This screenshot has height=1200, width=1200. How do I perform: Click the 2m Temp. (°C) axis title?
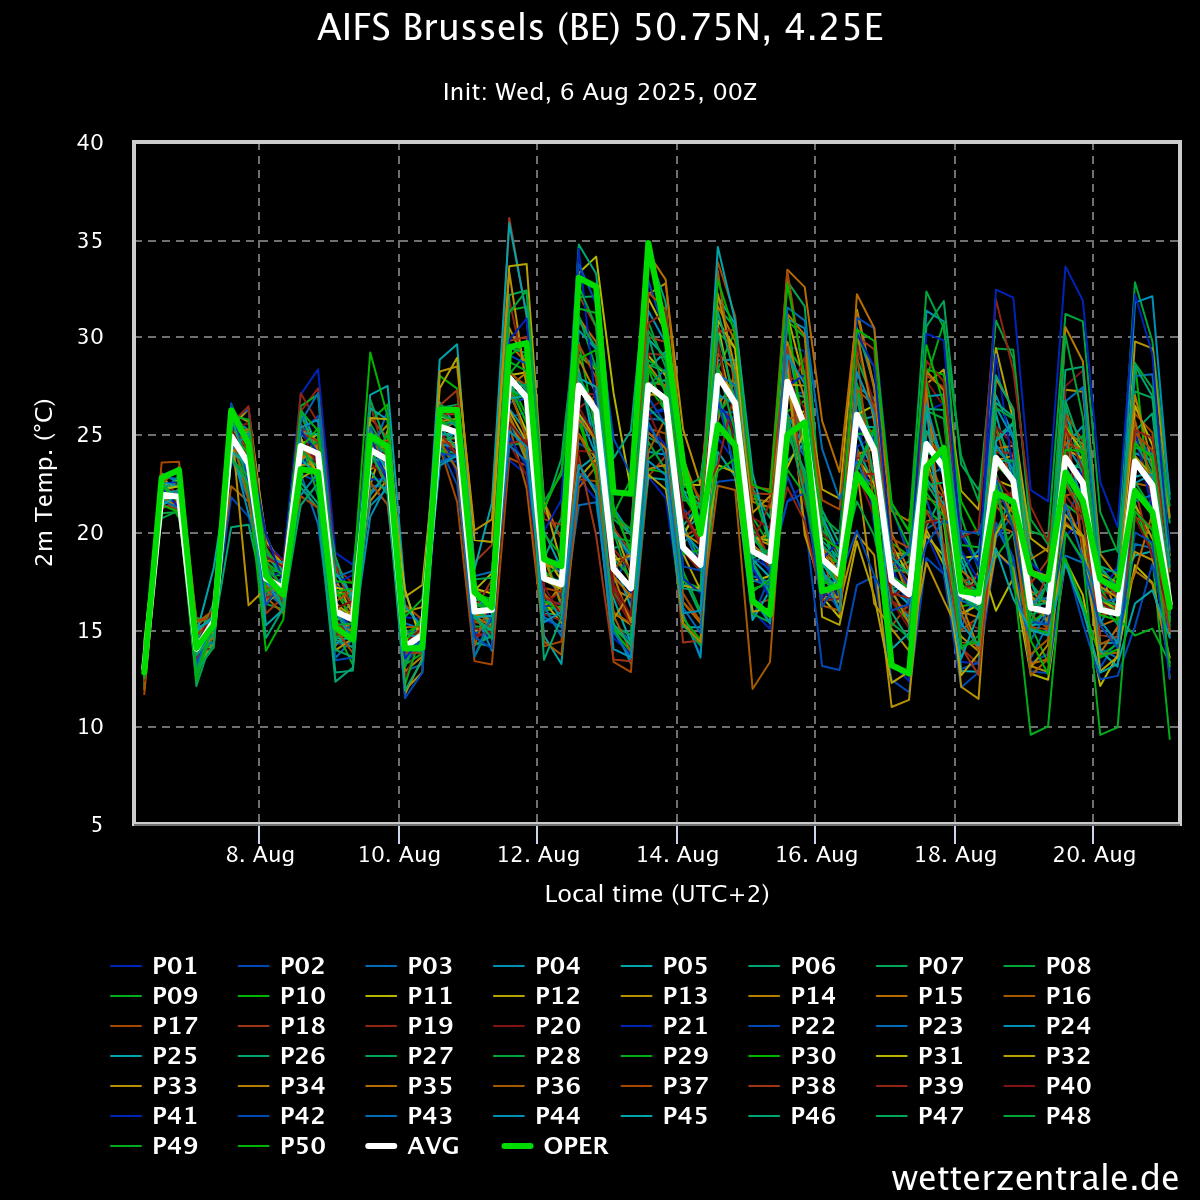44,483
